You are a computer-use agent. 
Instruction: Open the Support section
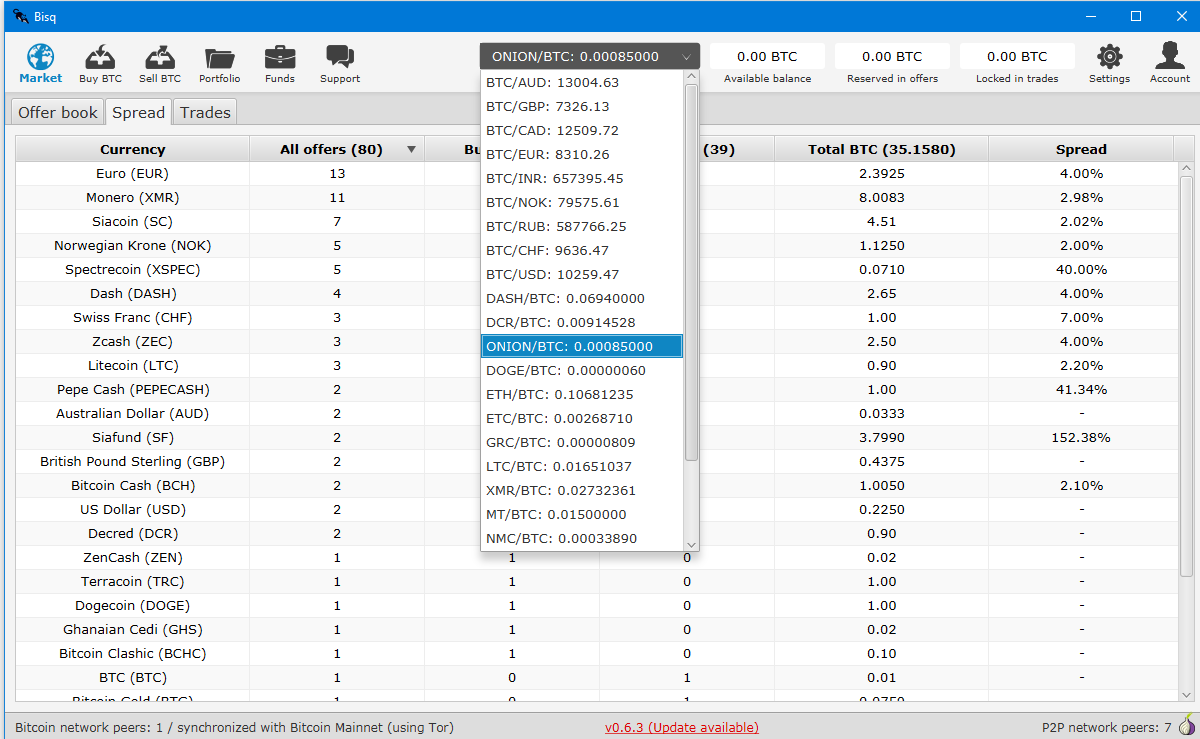click(340, 64)
